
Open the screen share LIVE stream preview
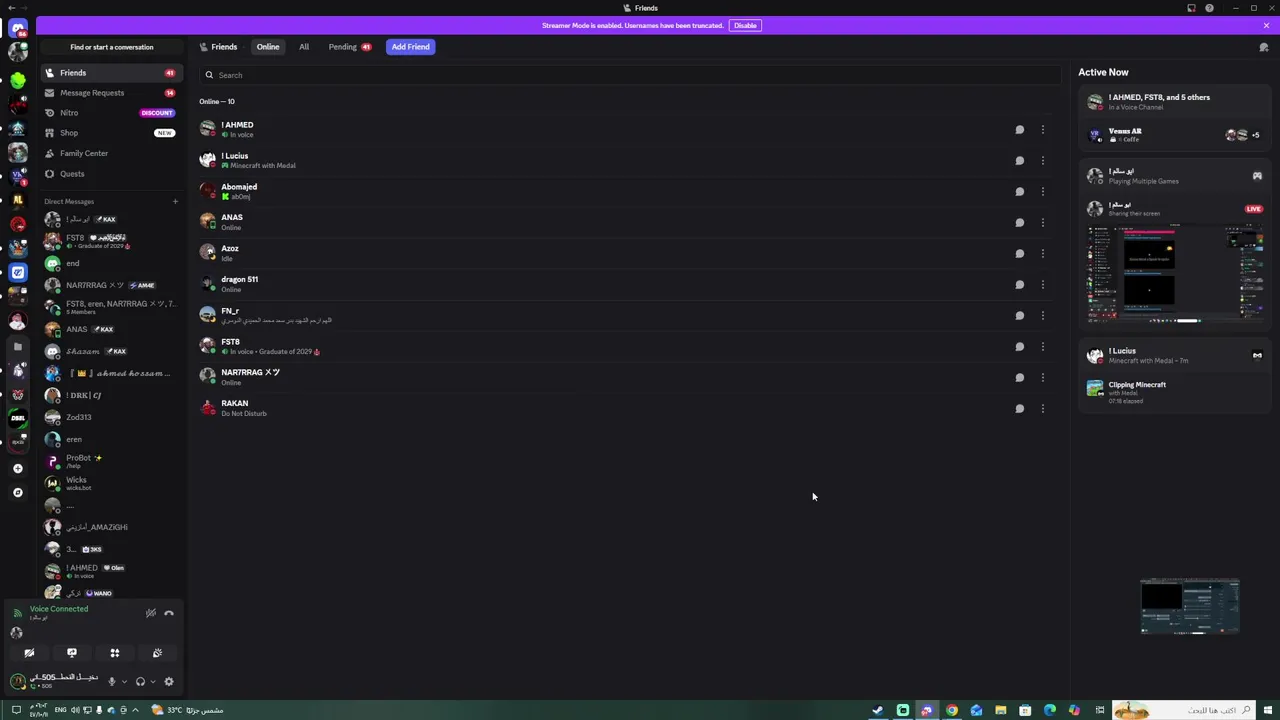pyautogui.click(x=1175, y=273)
